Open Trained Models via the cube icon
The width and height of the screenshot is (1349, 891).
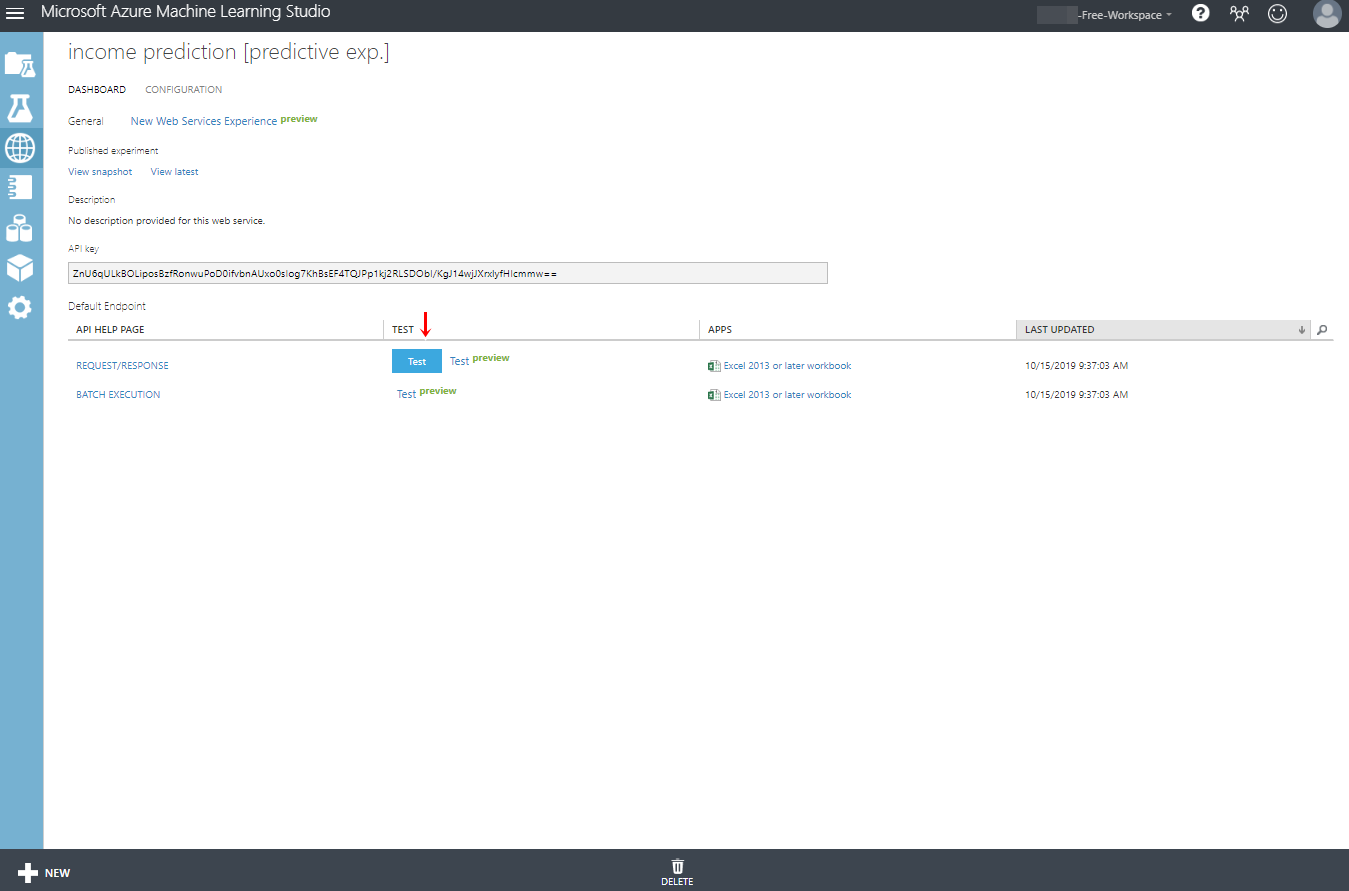click(x=20, y=268)
